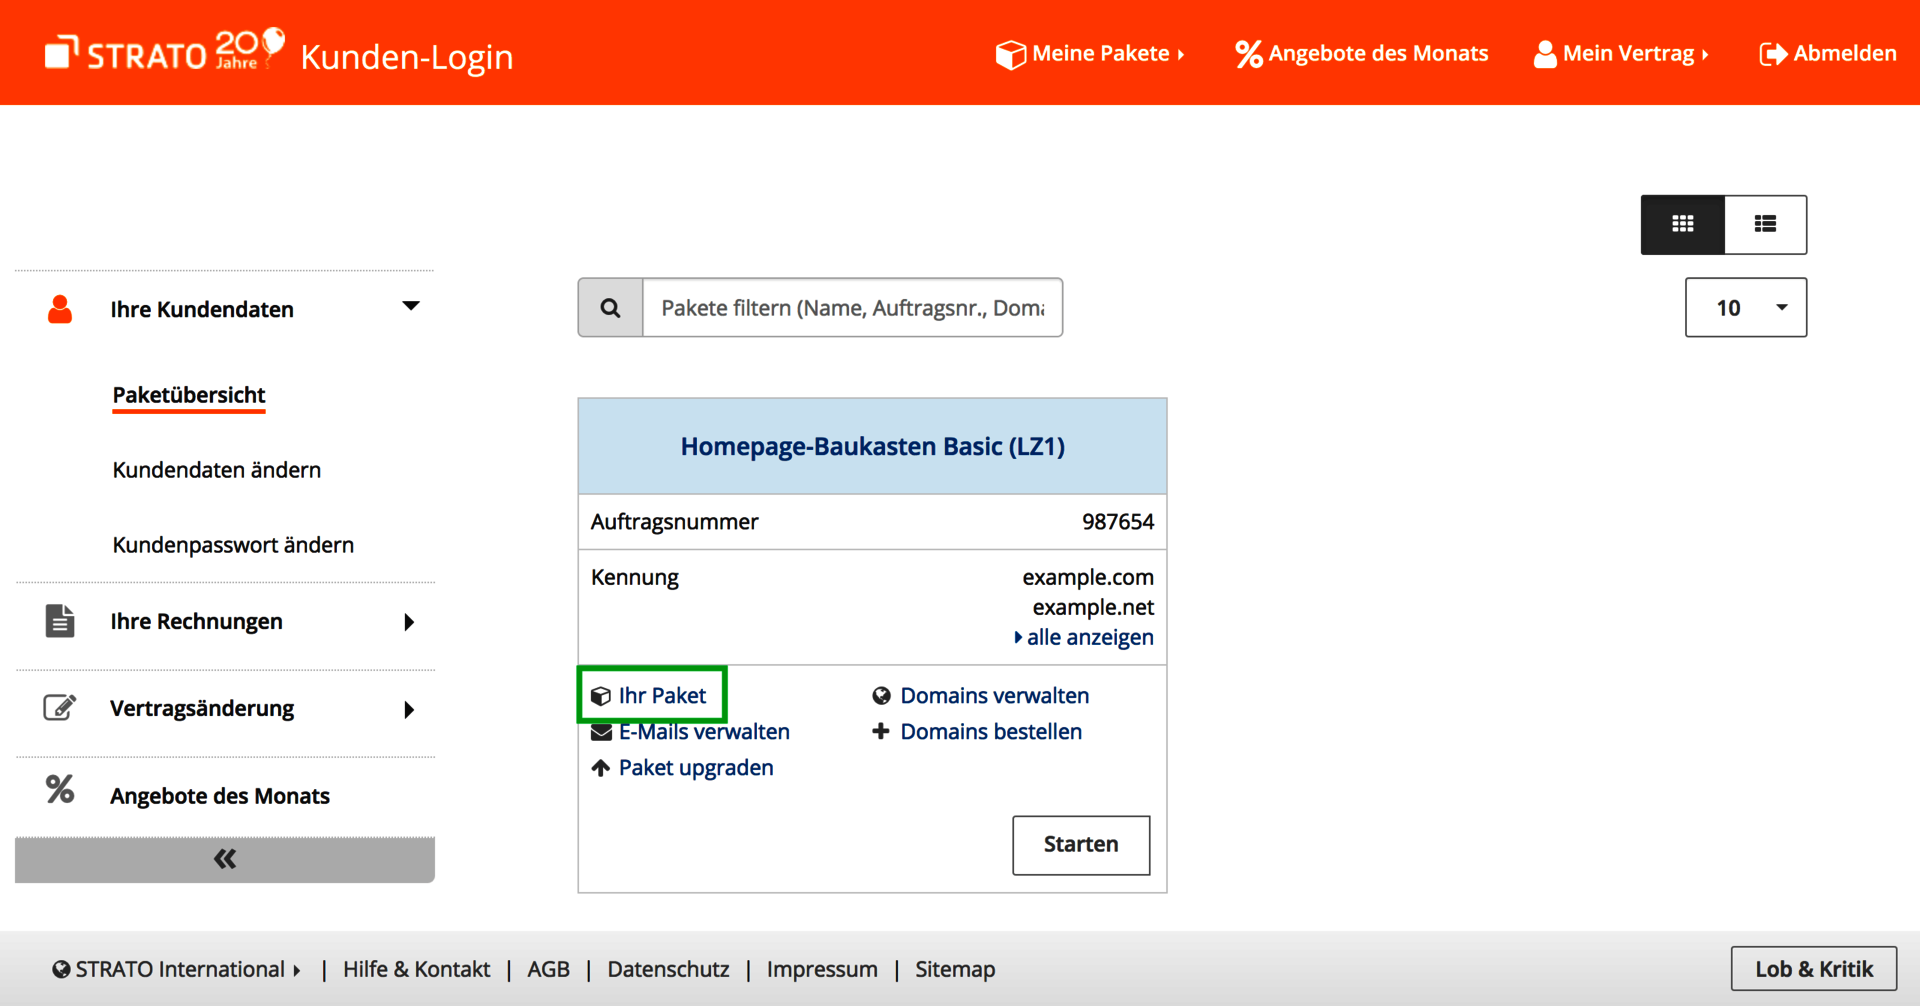The image size is (1920, 1006).
Task: Click the magnifier search icon
Action: click(610, 308)
